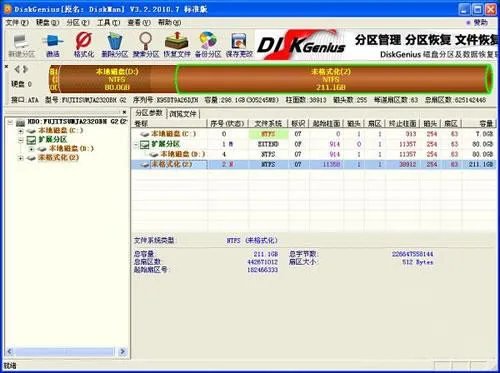
Task: Select the Local Disk (C:) row in partition table
Action: (313, 134)
